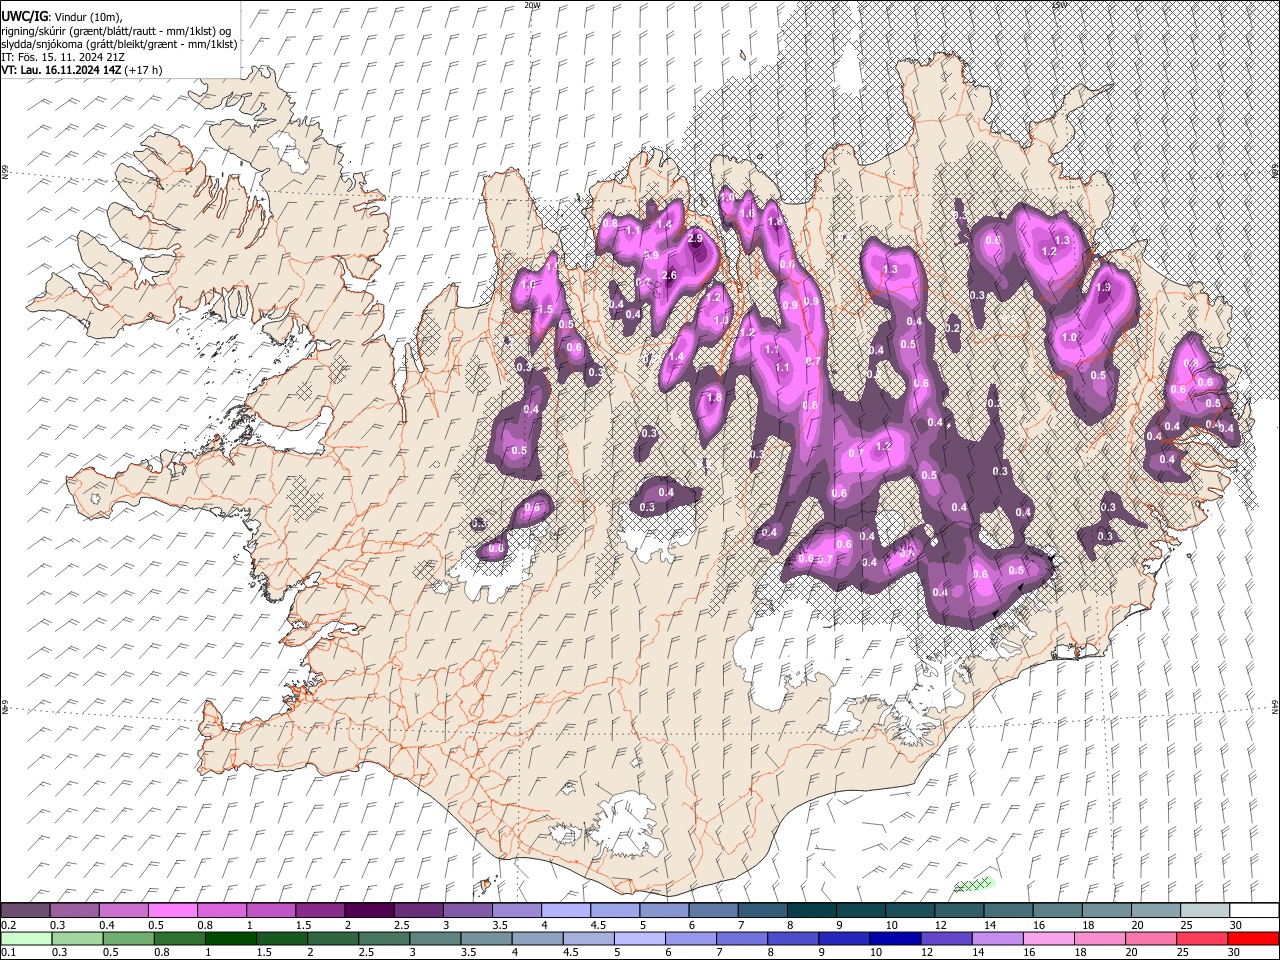Viewport: 1280px width, 960px height.
Task: Click the "0.2" label under the upper legend
Action: pyautogui.click(x=8, y=925)
